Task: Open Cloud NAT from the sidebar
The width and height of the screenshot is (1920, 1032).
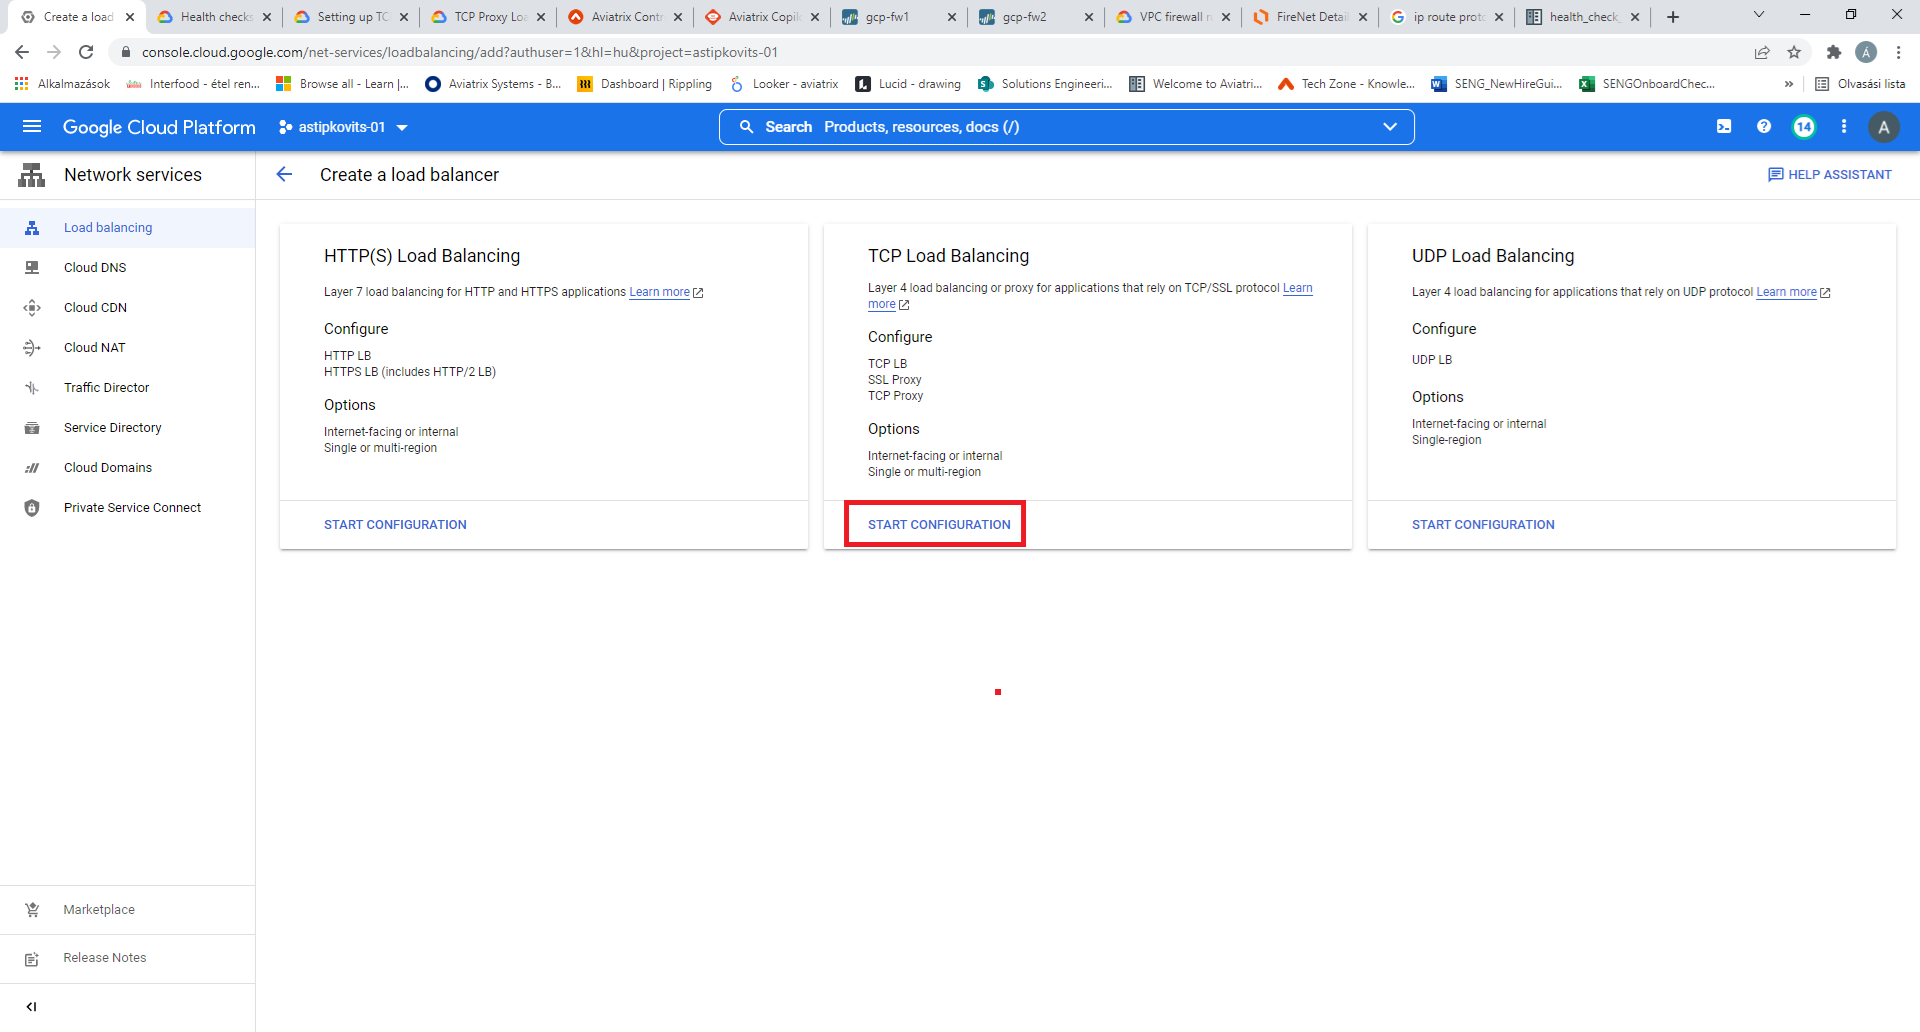Action: click(x=93, y=347)
